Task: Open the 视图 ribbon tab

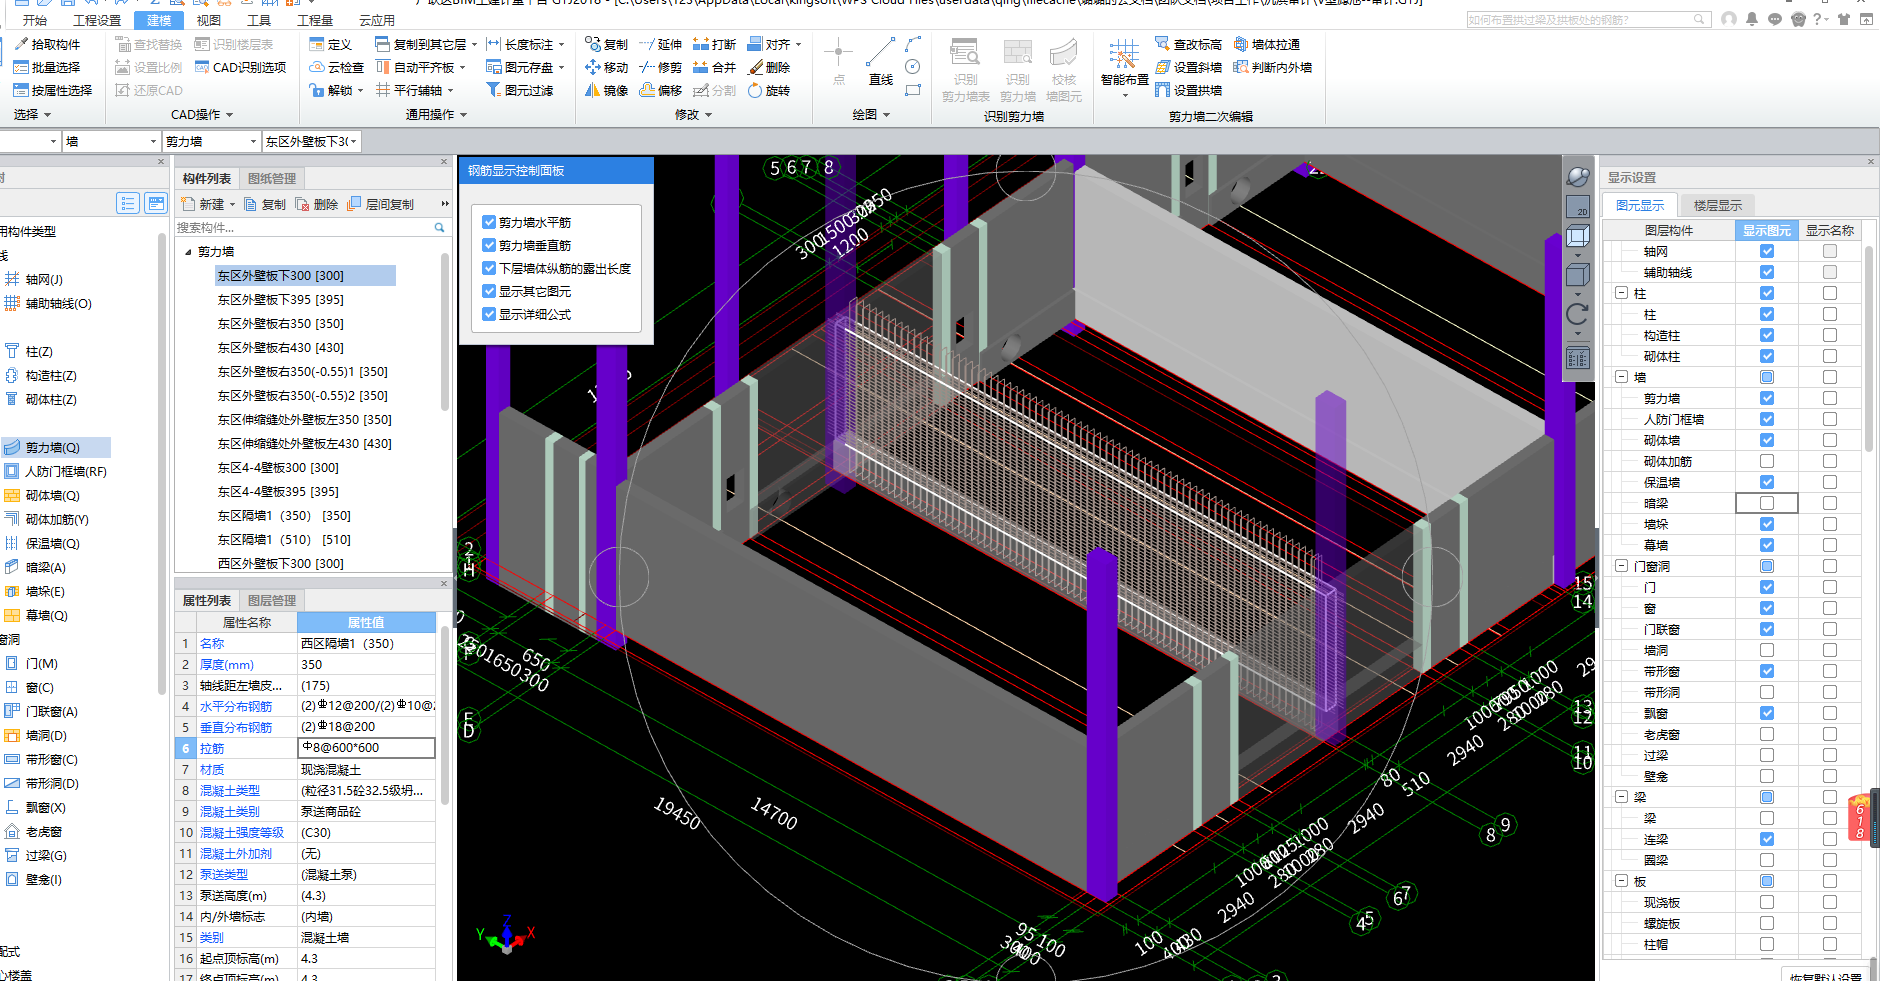Action: point(209,20)
